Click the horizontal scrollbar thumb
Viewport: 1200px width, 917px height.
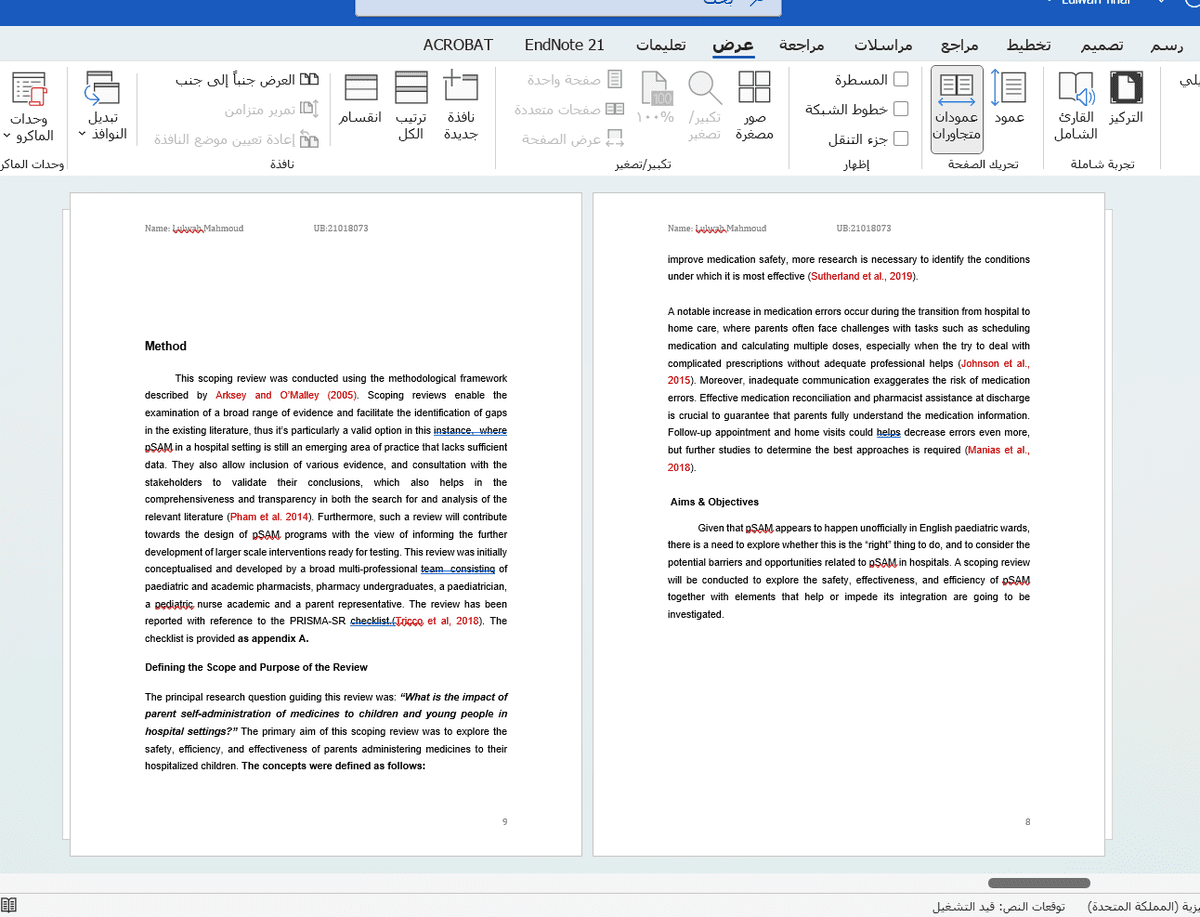pyautogui.click(x=1039, y=883)
